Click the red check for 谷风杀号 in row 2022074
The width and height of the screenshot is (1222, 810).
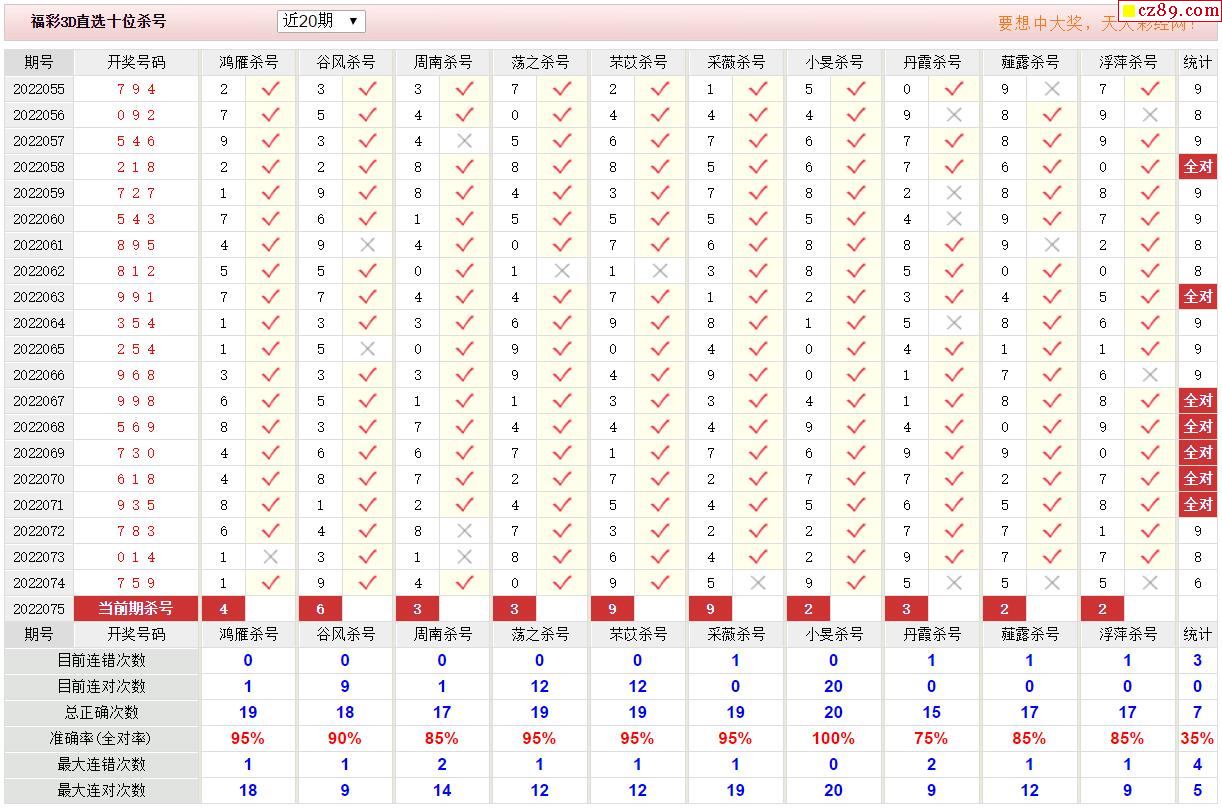click(367, 583)
